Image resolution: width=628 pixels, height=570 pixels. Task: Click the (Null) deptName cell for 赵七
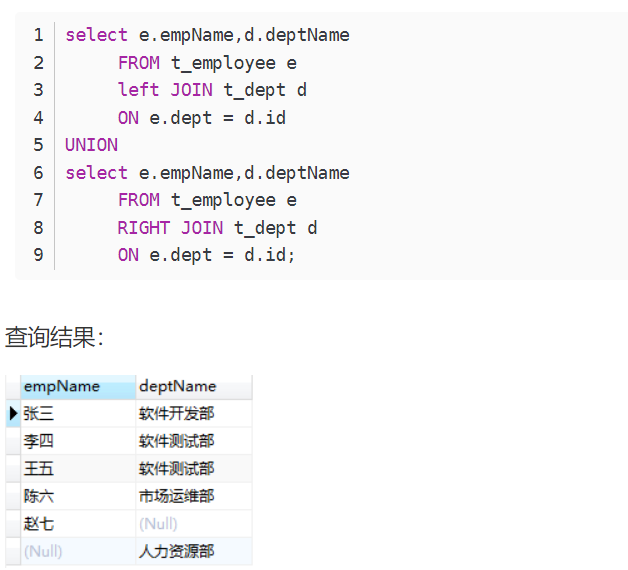pyautogui.click(x=194, y=524)
